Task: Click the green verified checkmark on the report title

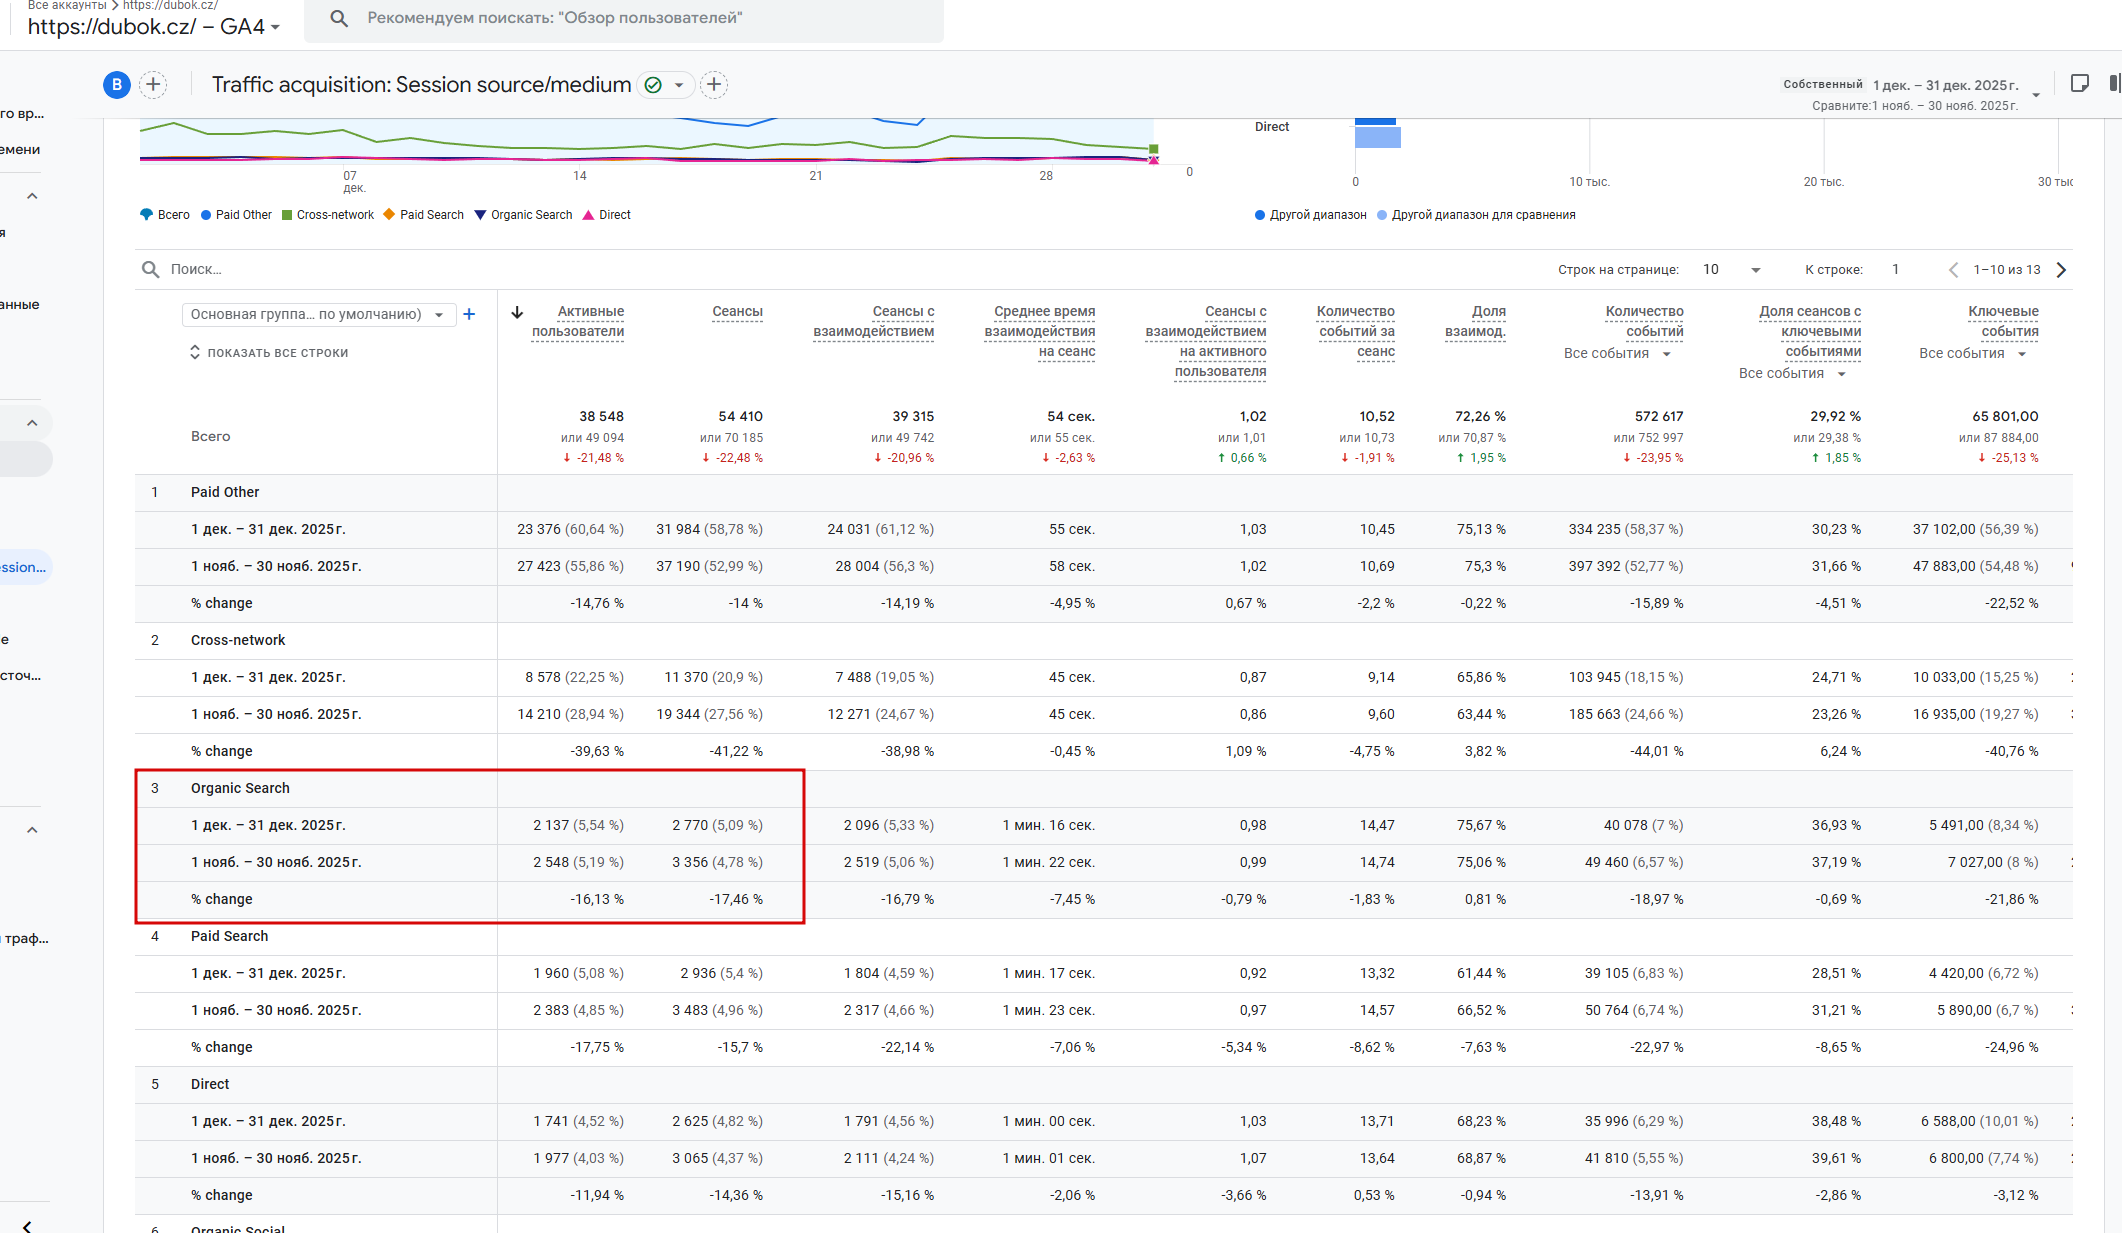Action: [653, 85]
